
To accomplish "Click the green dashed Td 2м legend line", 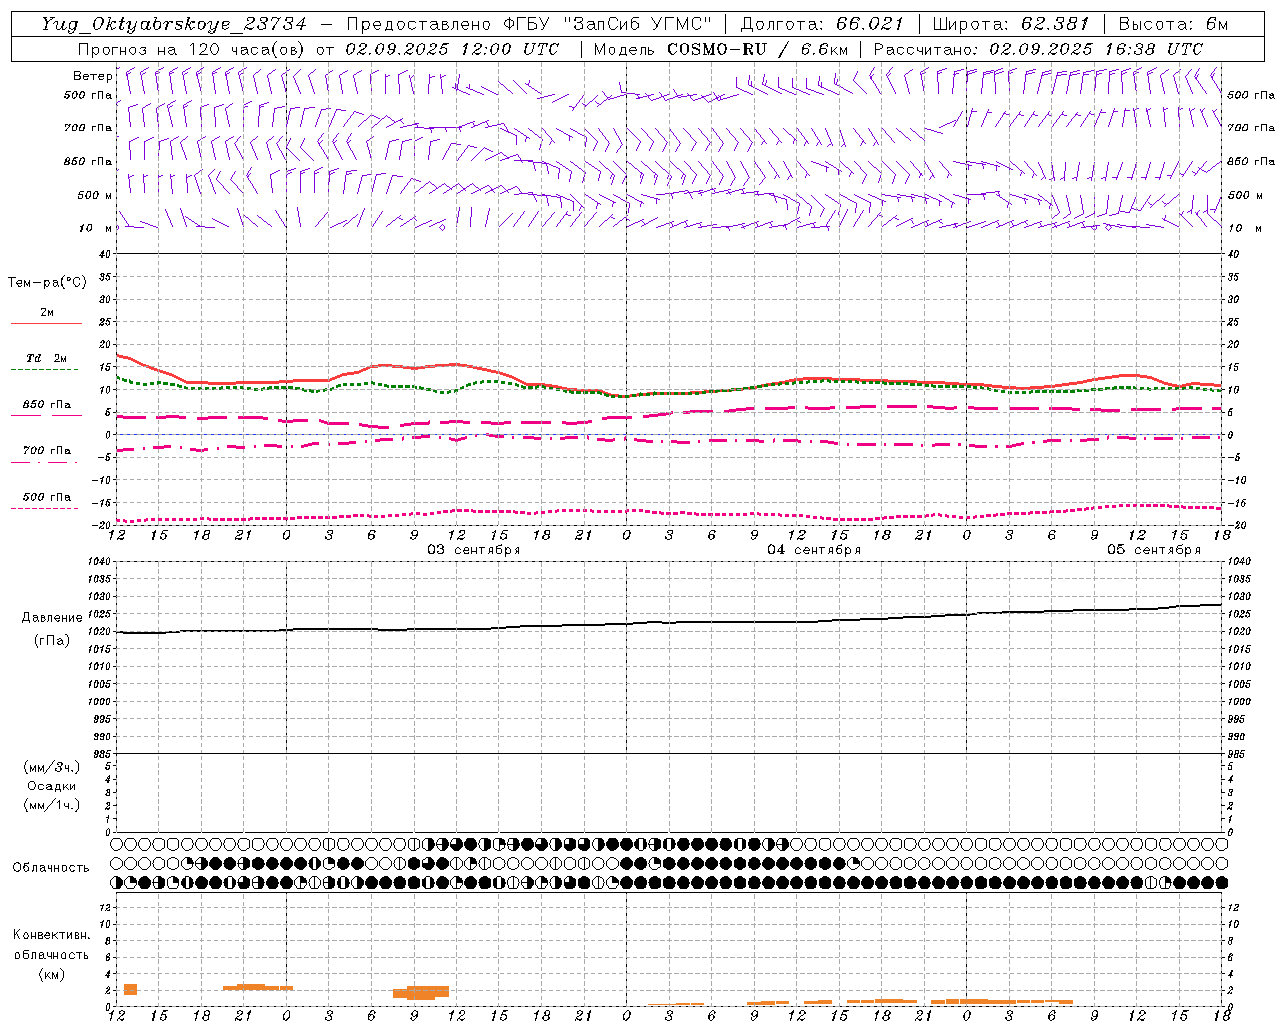I will coord(44,370).
